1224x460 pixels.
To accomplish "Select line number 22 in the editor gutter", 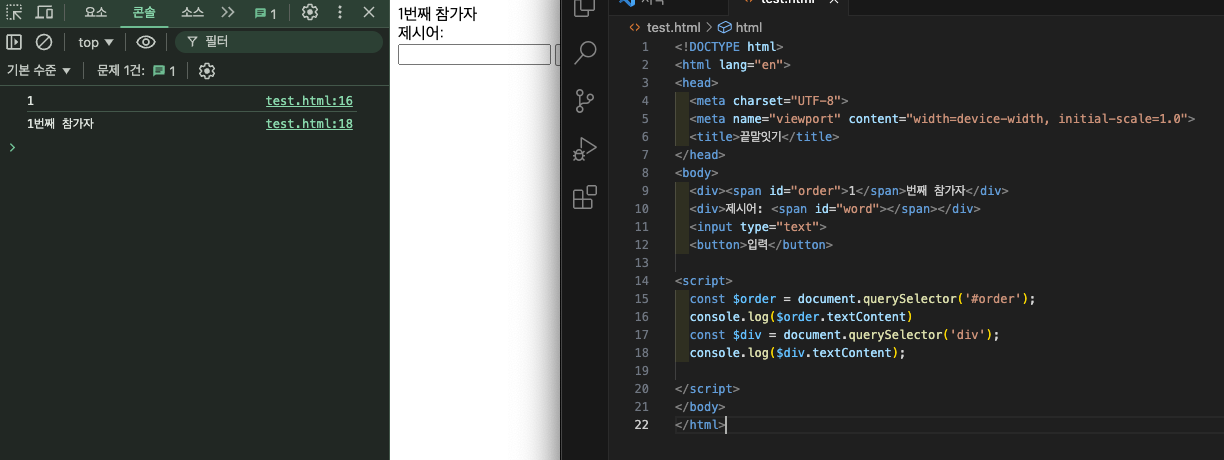I will (x=642, y=424).
